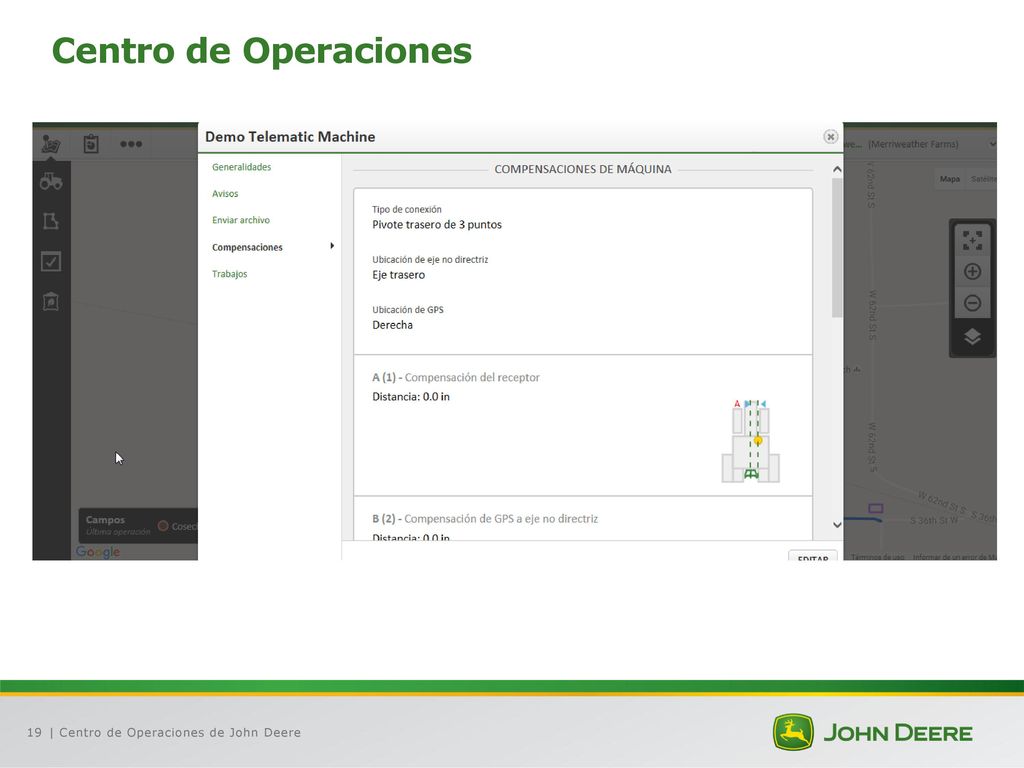Image resolution: width=1024 pixels, height=768 pixels.
Task: Click the 'COMPENSACIONES DE MÁQUINA' heading
Action: click(583, 169)
